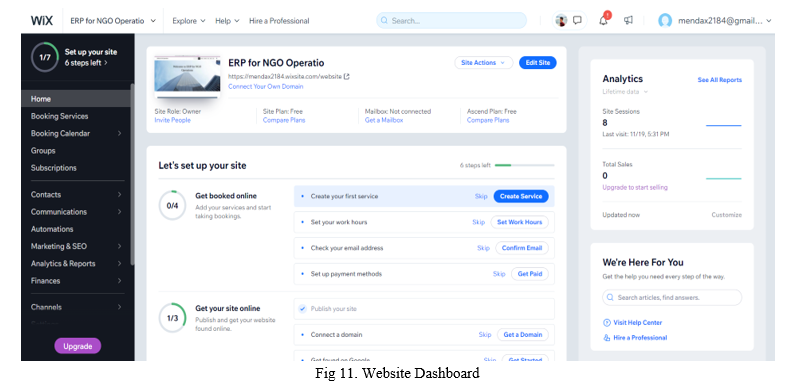Viewport: 800px width, 392px height.
Task: Click the top Search input field
Action: (452, 21)
